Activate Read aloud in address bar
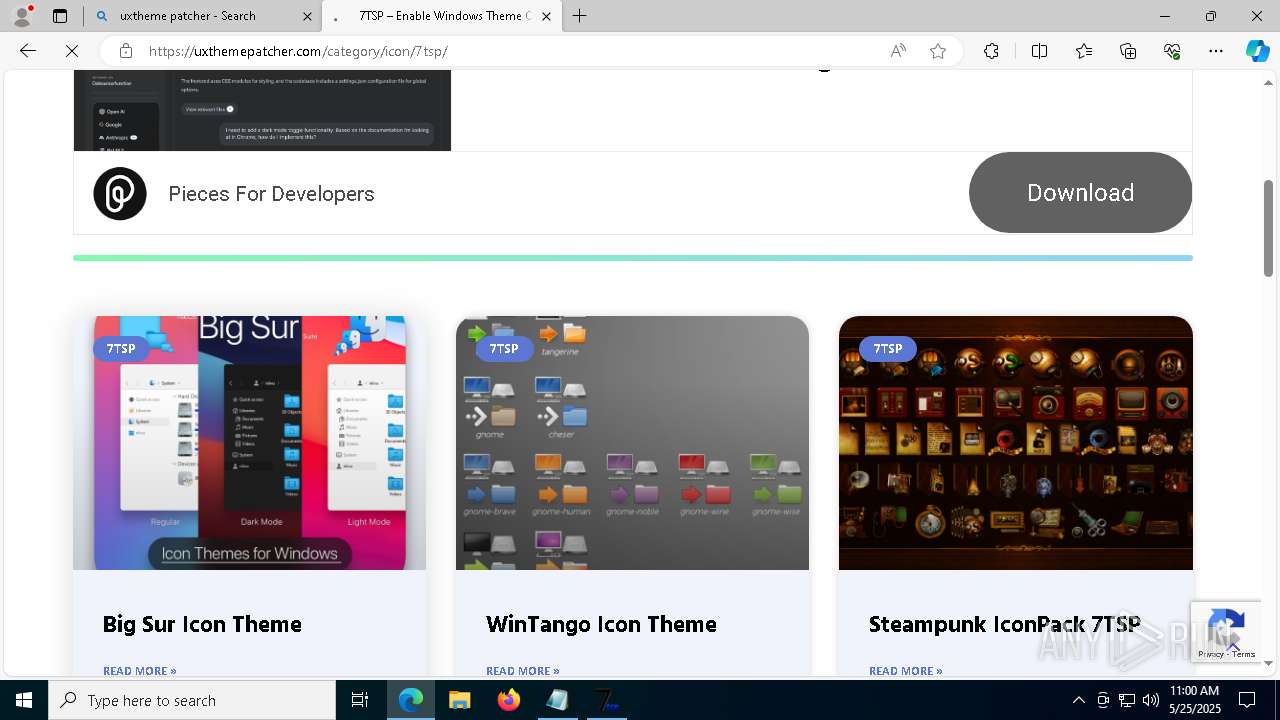The image size is (1280, 720). coord(898,51)
